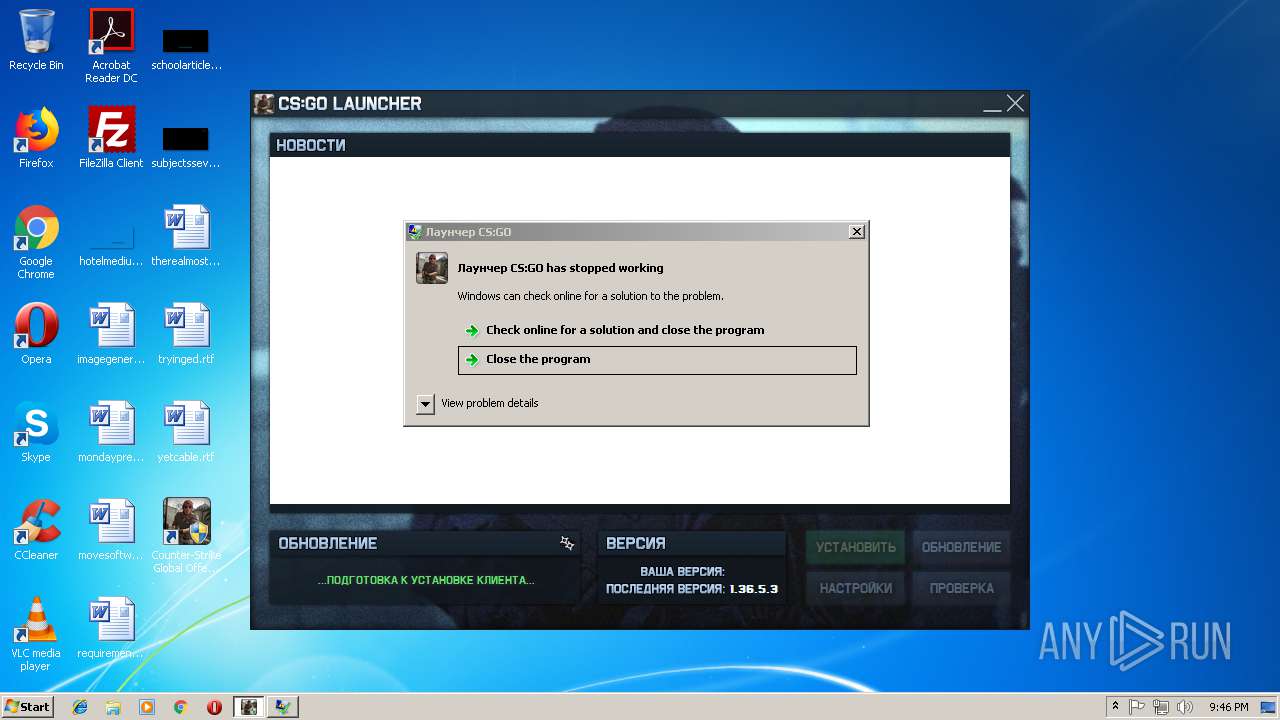Select imagegener Word document icon
Image resolution: width=1280 pixels, height=720 pixels.
[111, 334]
